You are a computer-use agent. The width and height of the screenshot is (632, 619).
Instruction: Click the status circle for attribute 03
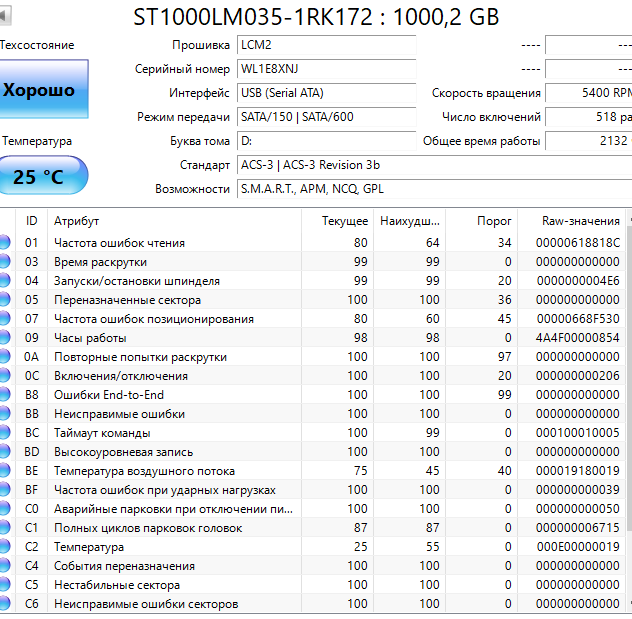coord(4,262)
